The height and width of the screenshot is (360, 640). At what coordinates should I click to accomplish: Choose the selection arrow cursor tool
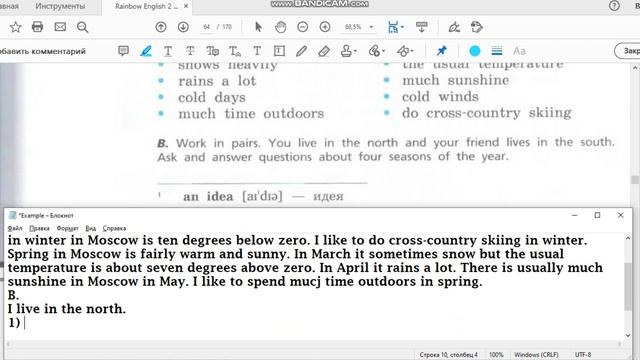[x=258, y=27]
